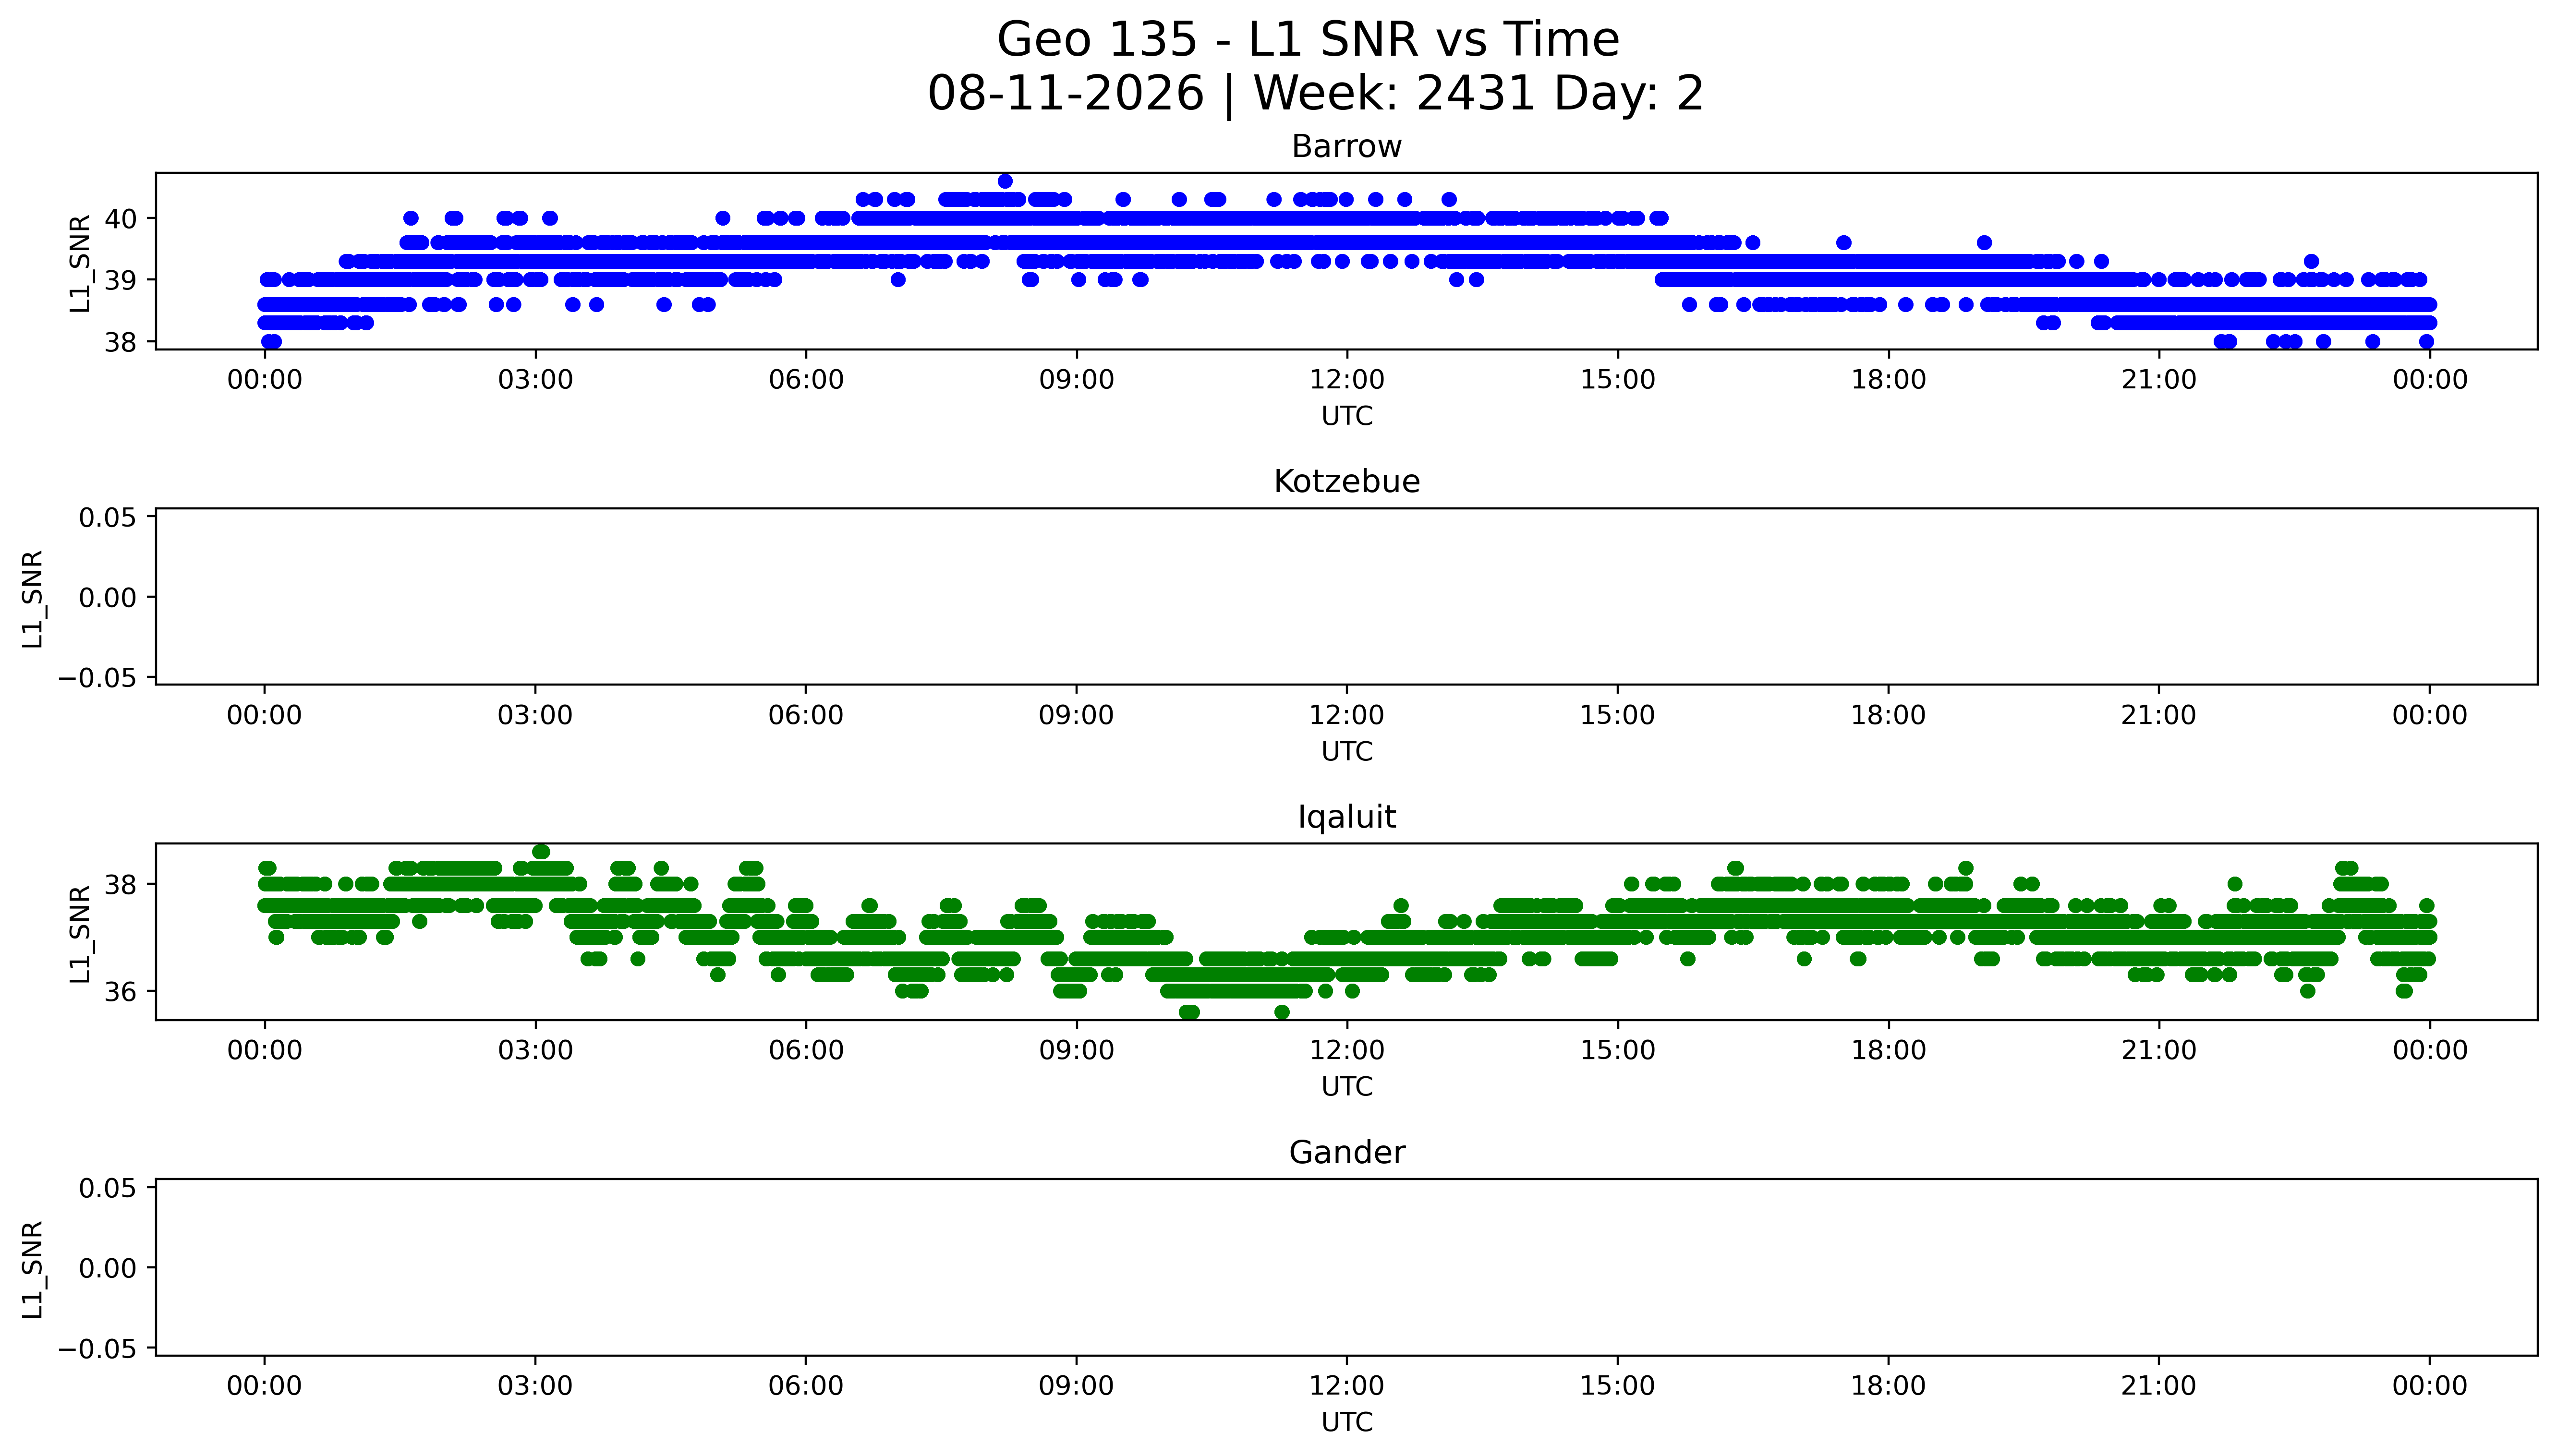The height and width of the screenshot is (1456, 2557).
Task: Click the Barrow subplot title
Action: 1346,147
